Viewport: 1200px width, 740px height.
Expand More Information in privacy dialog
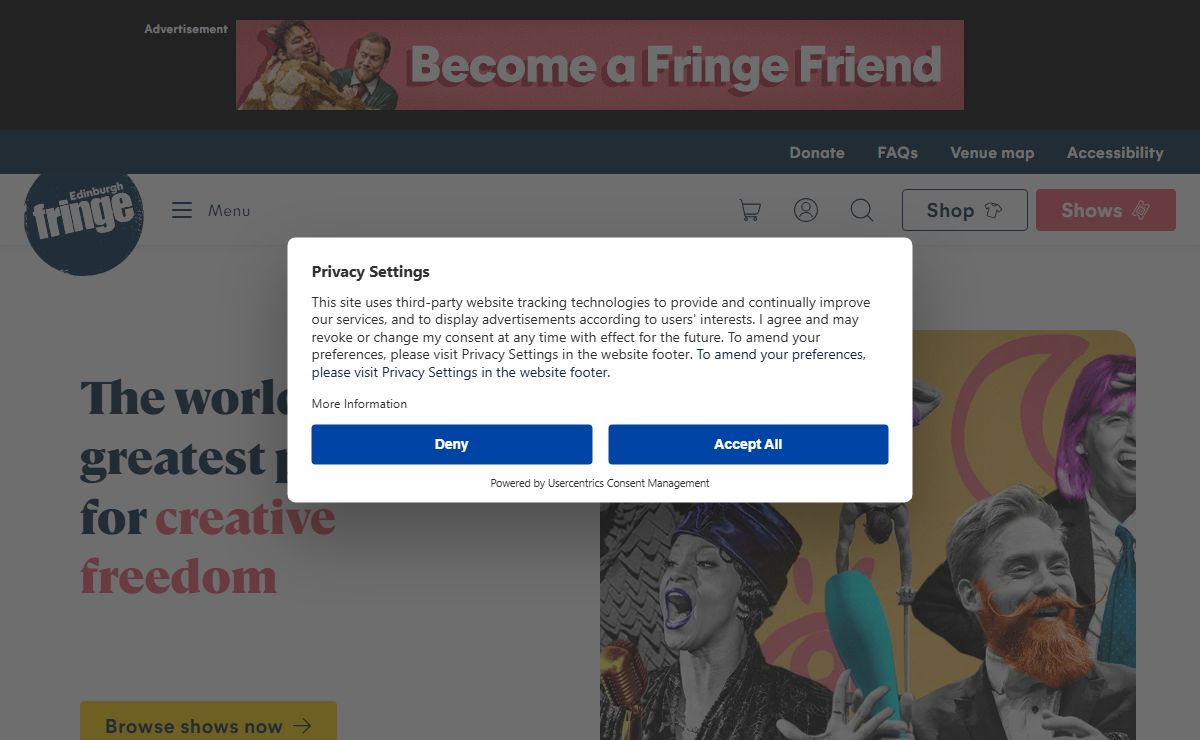click(x=359, y=404)
